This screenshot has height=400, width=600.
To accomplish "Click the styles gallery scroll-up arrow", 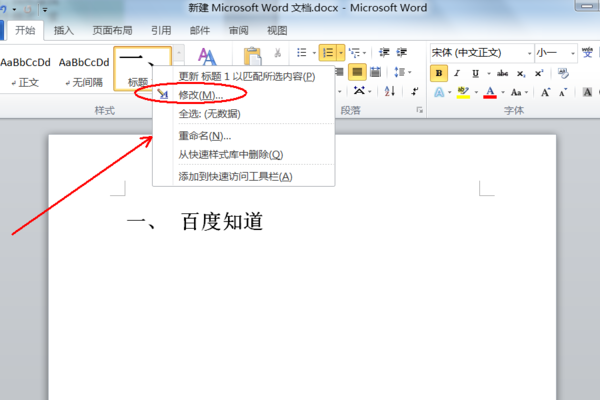I will pyautogui.click(x=179, y=51).
